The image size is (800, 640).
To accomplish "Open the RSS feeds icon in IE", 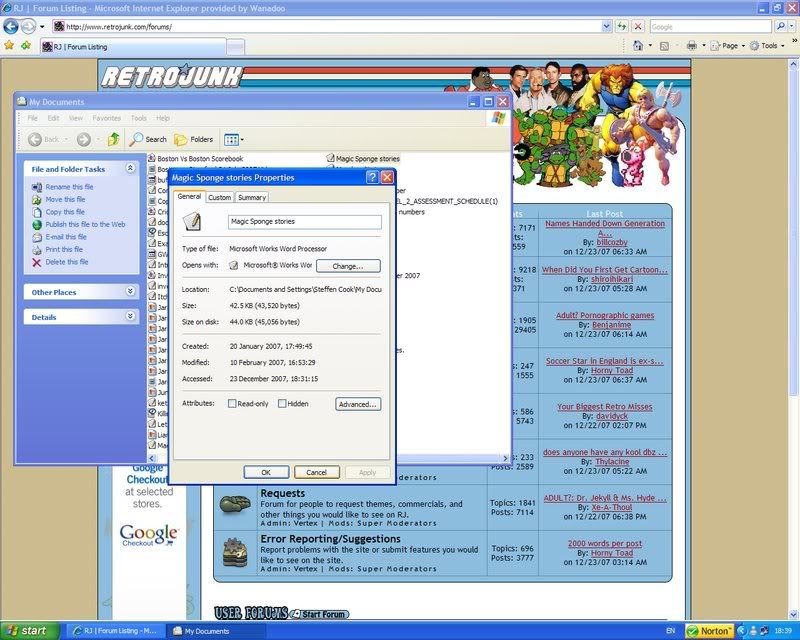I will click(x=664, y=46).
